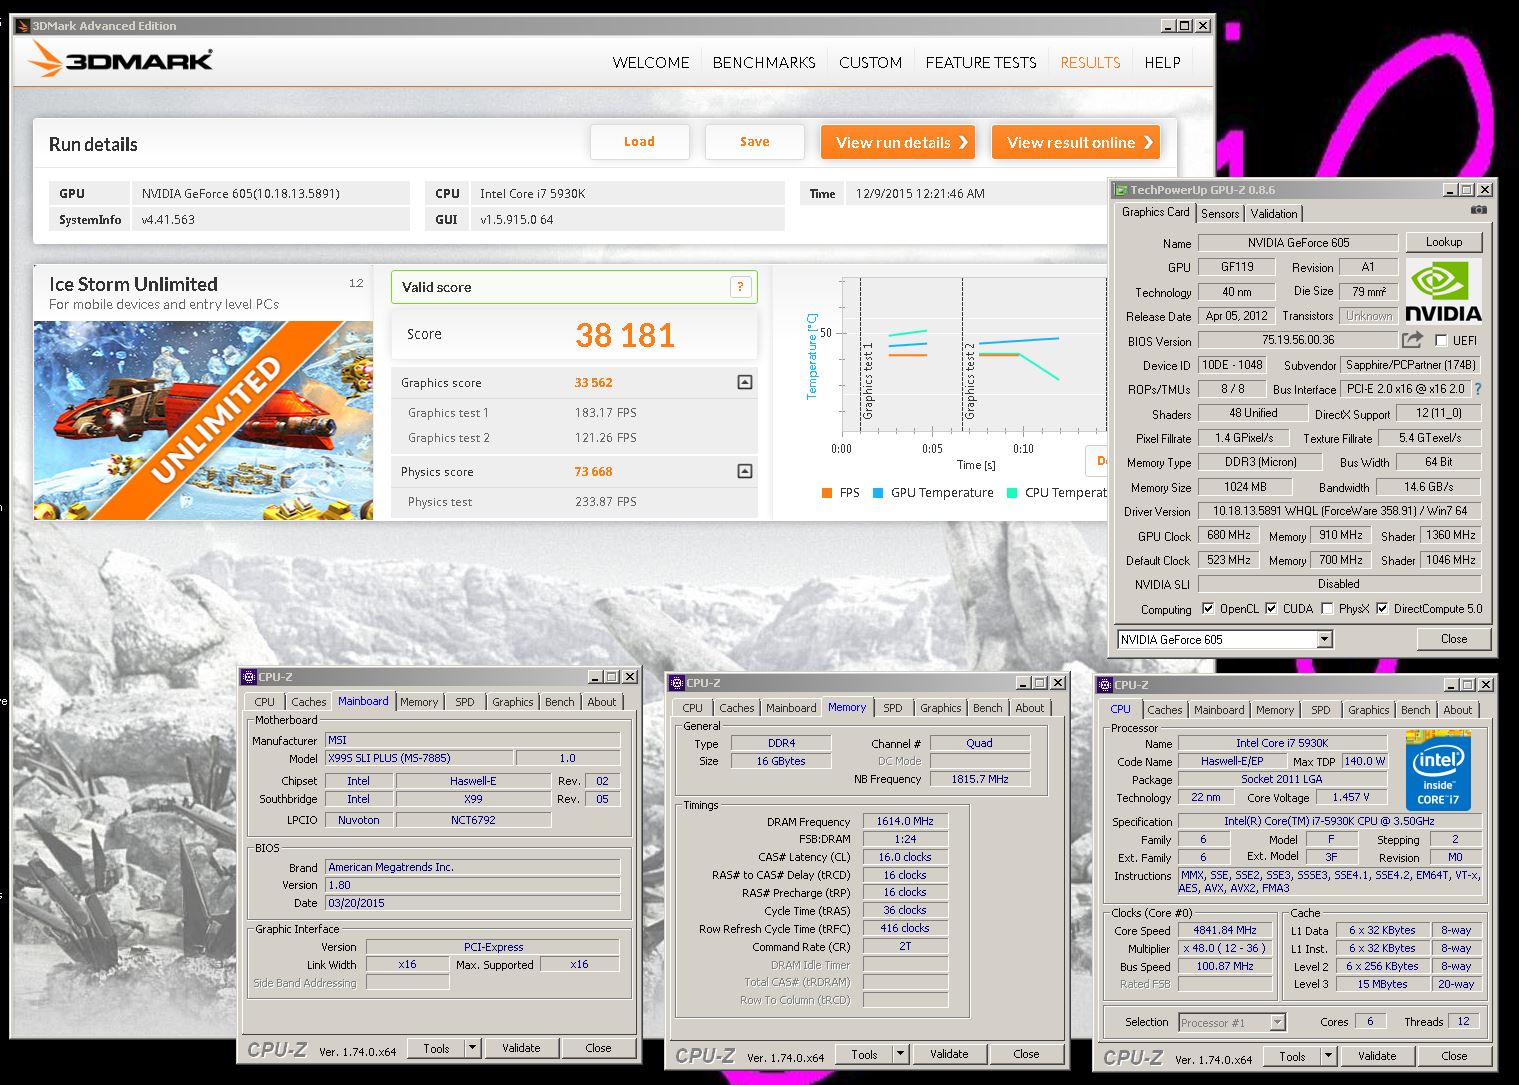1519x1085 pixels.
Task: Click the Transistors Unknown field in GPU-Z
Action: click(1368, 316)
